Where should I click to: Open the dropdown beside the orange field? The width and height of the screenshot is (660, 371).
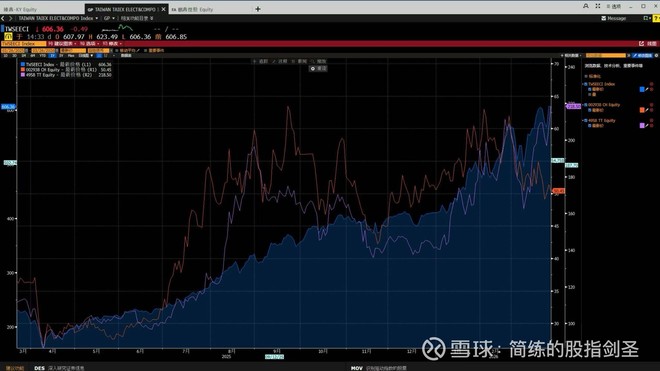click(x=628, y=56)
